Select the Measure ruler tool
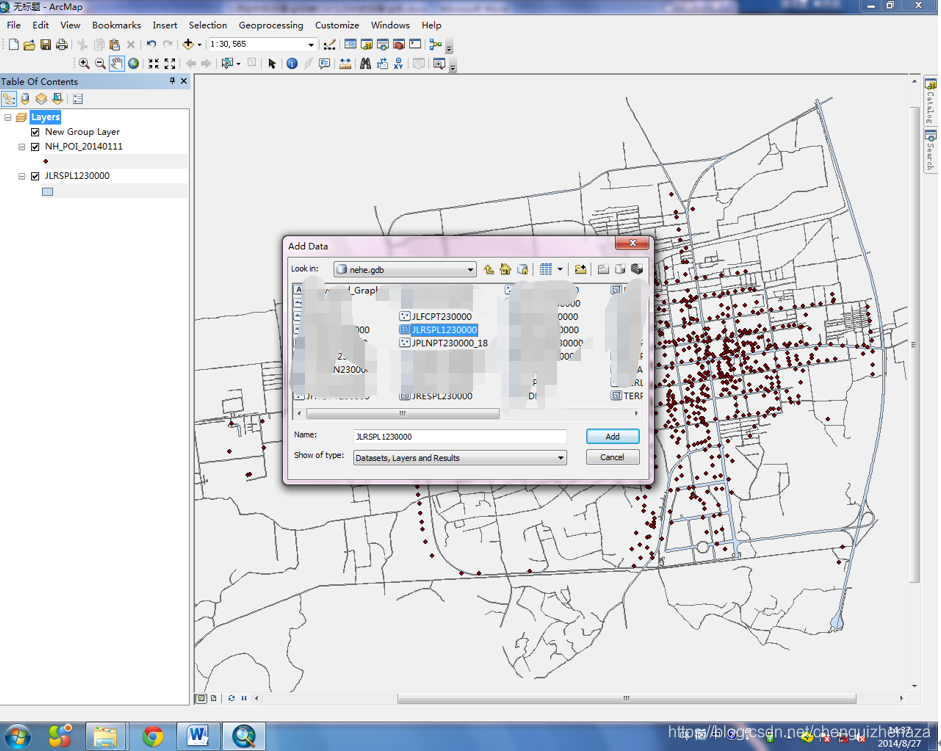 coord(345,64)
